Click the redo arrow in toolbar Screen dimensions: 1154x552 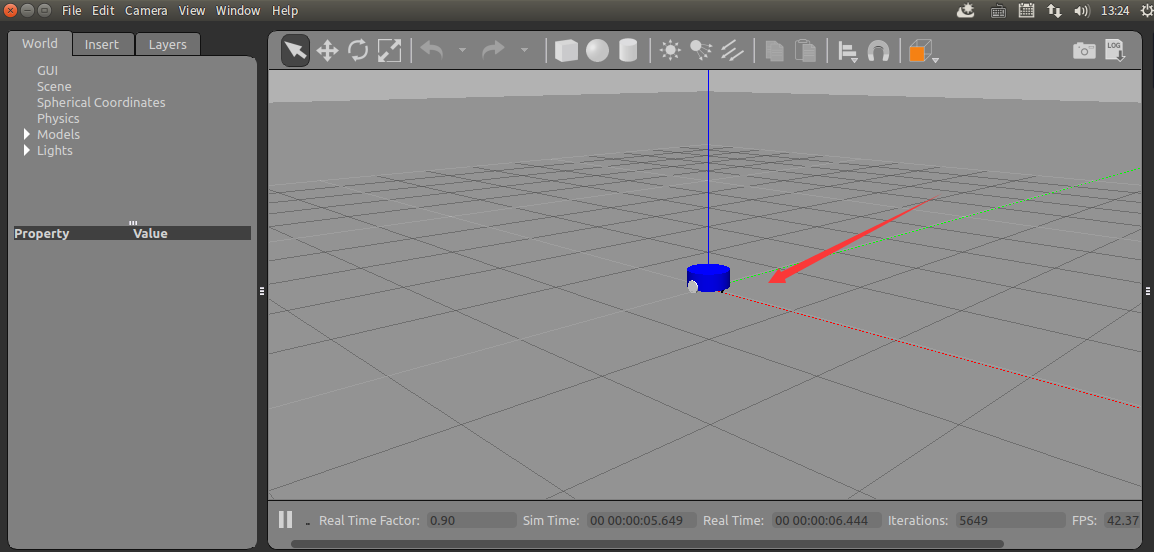[x=493, y=51]
